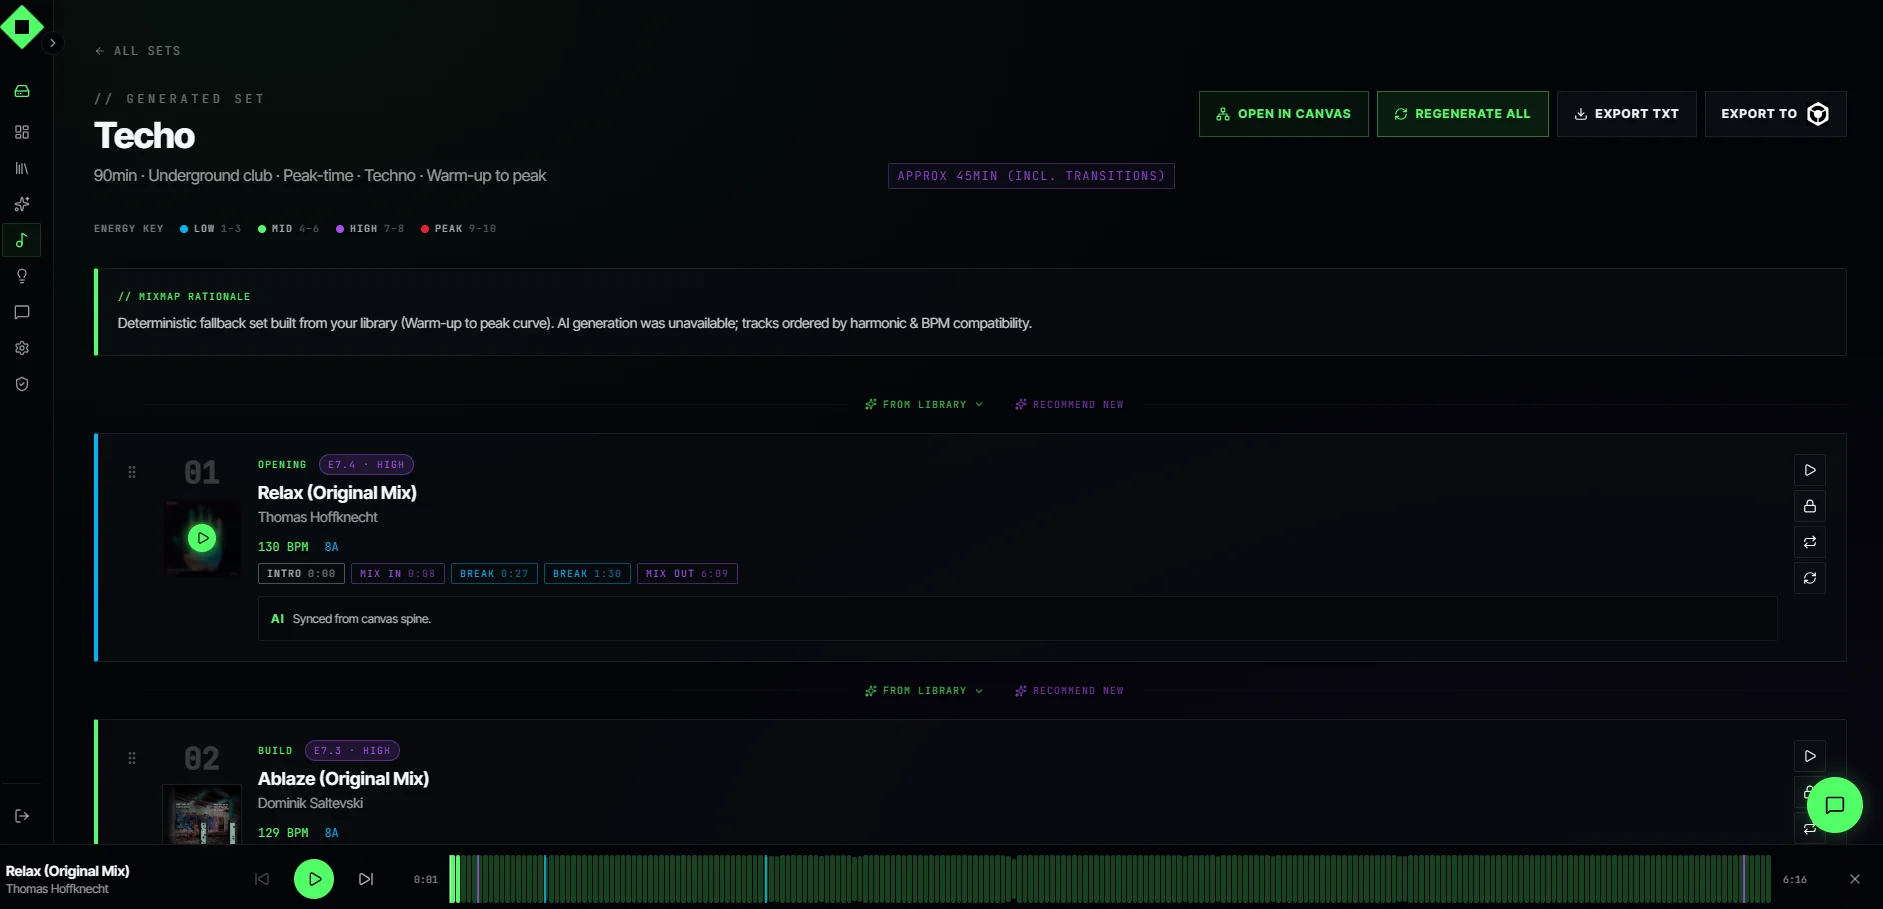Click Recommend New above track 01
The height and width of the screenshot is (909, 1883).
(1069, 405)
